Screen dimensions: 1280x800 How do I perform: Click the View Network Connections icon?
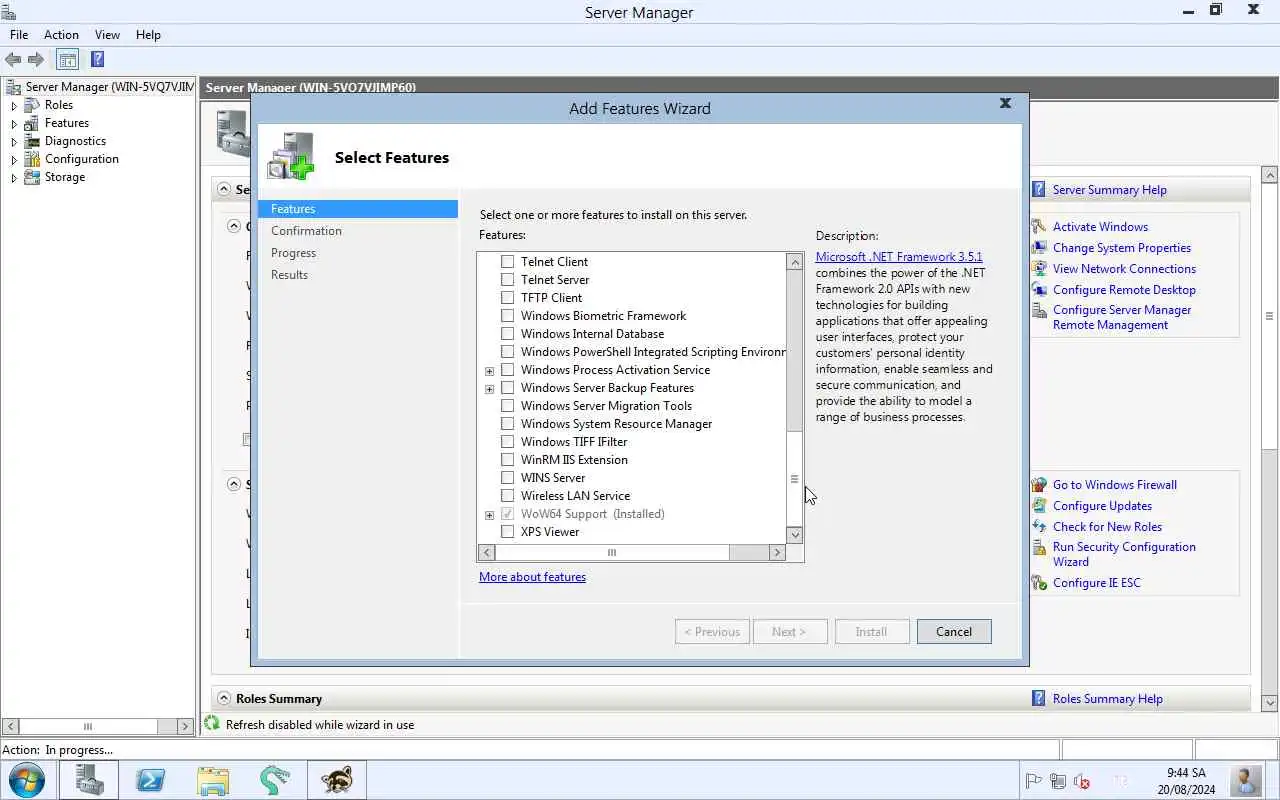pyautogui.click(x=1039, y=269)
